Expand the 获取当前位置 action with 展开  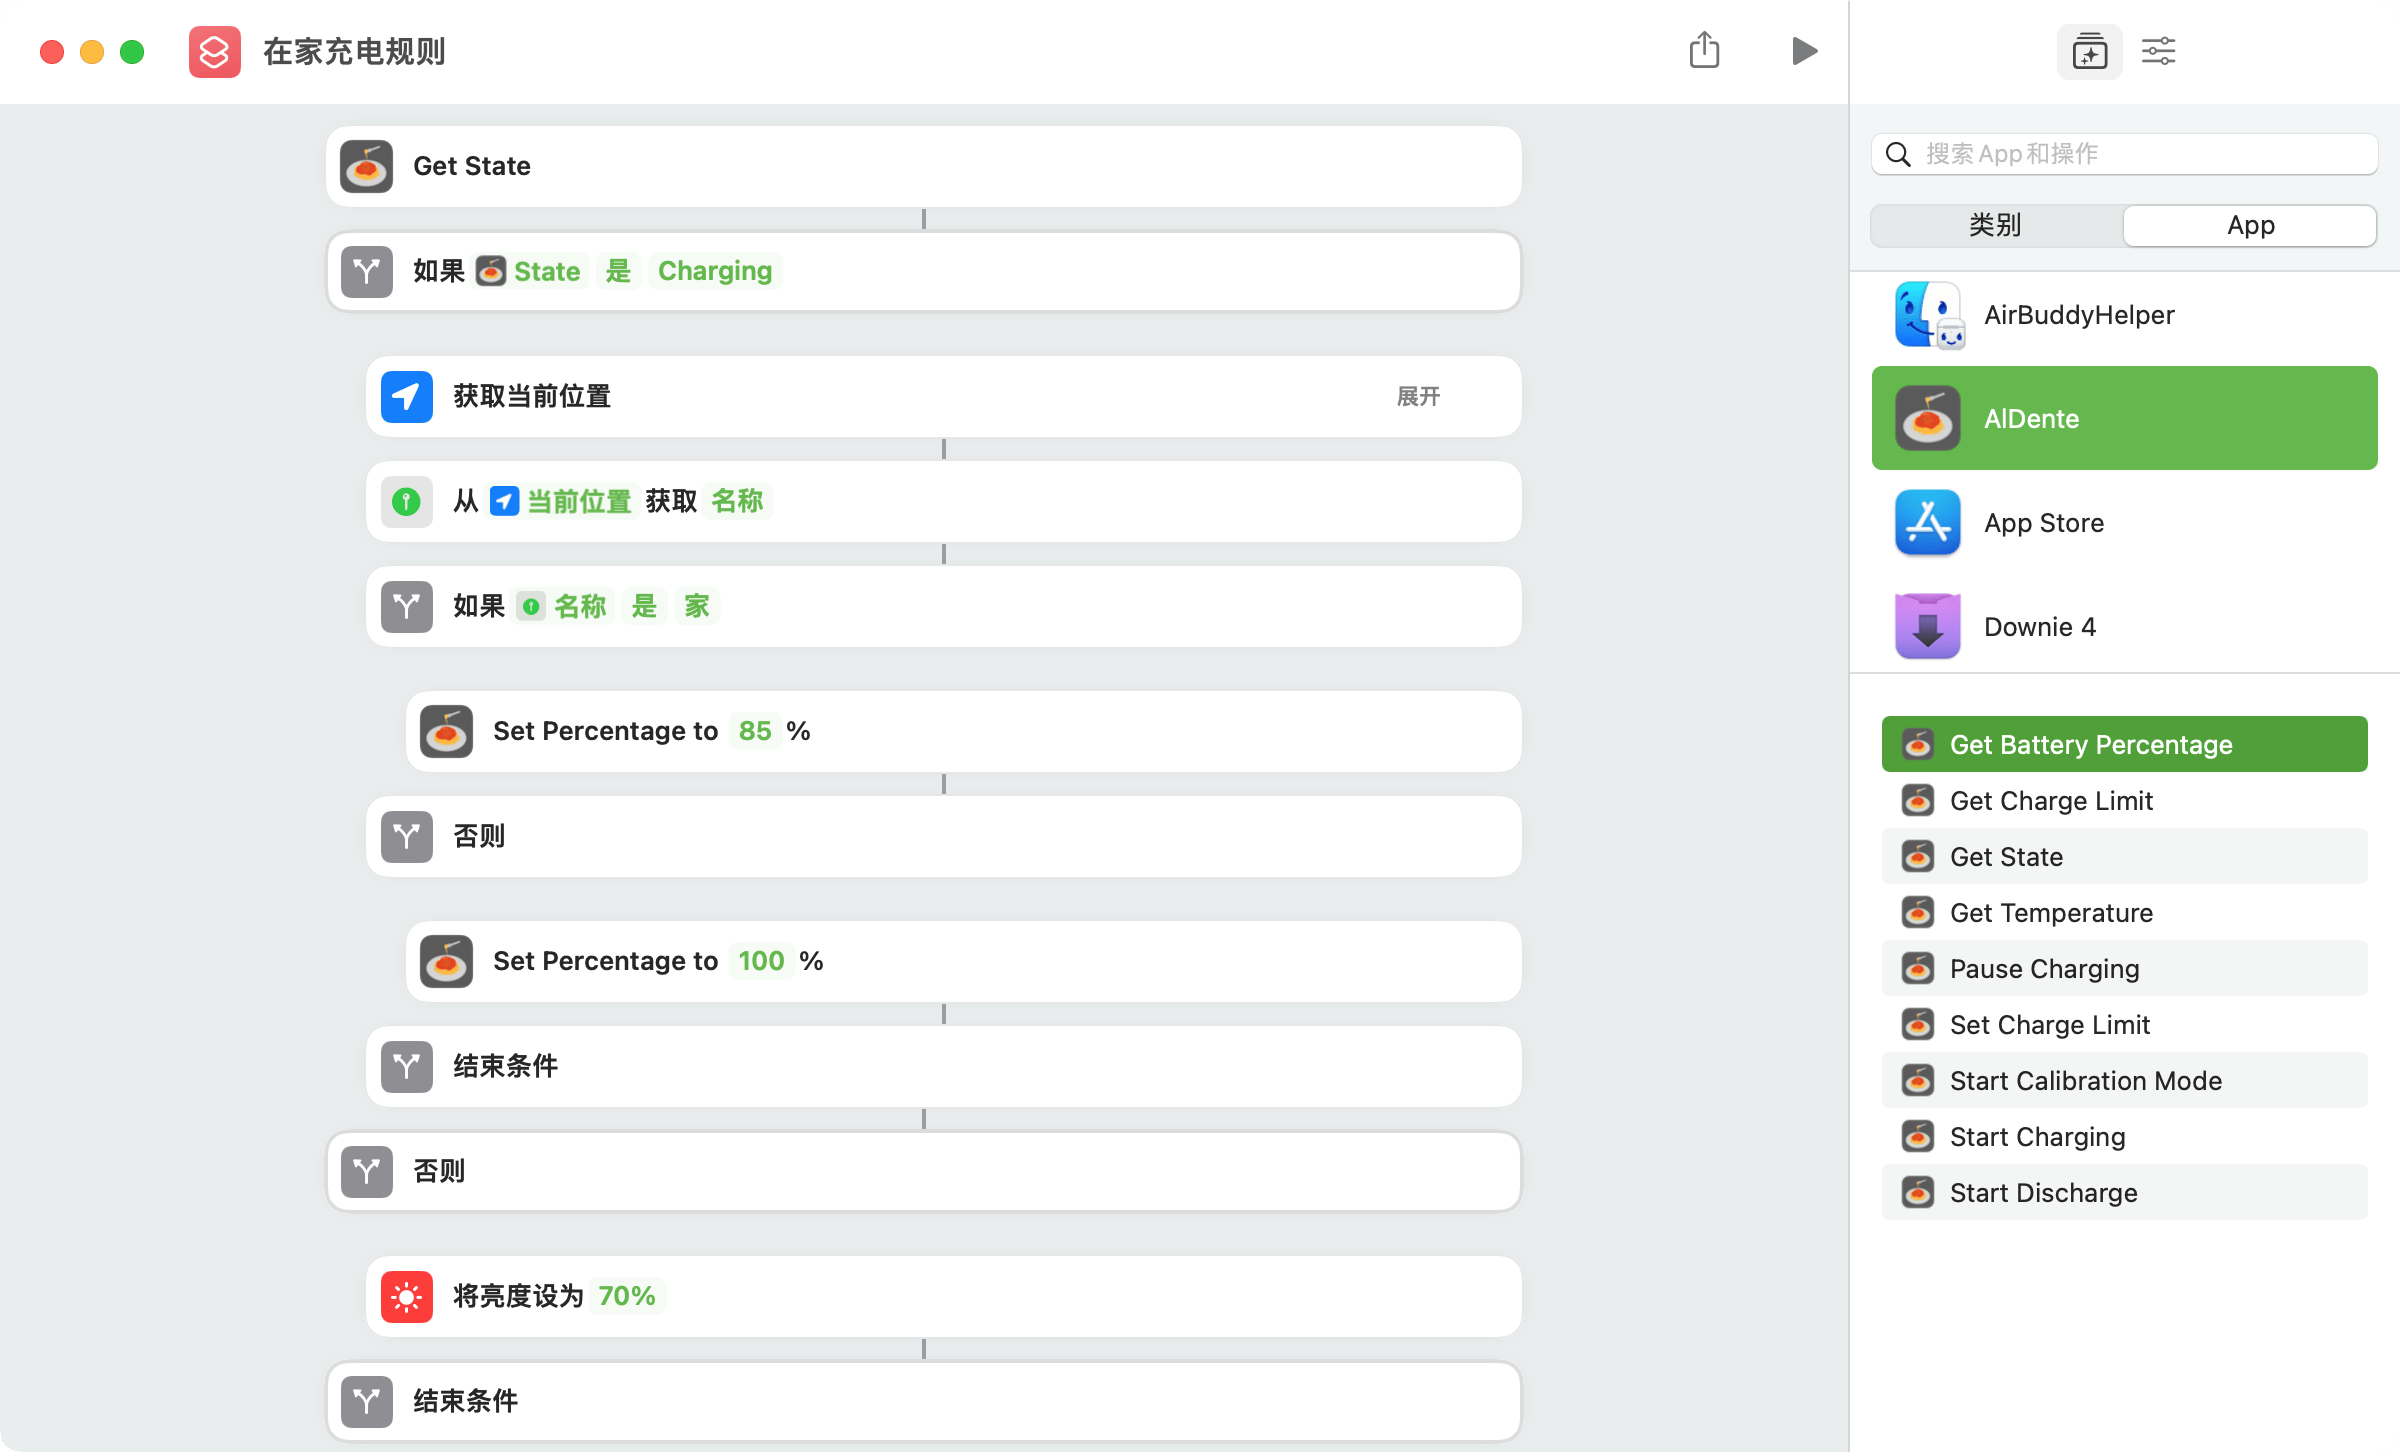click(1417, 397)
